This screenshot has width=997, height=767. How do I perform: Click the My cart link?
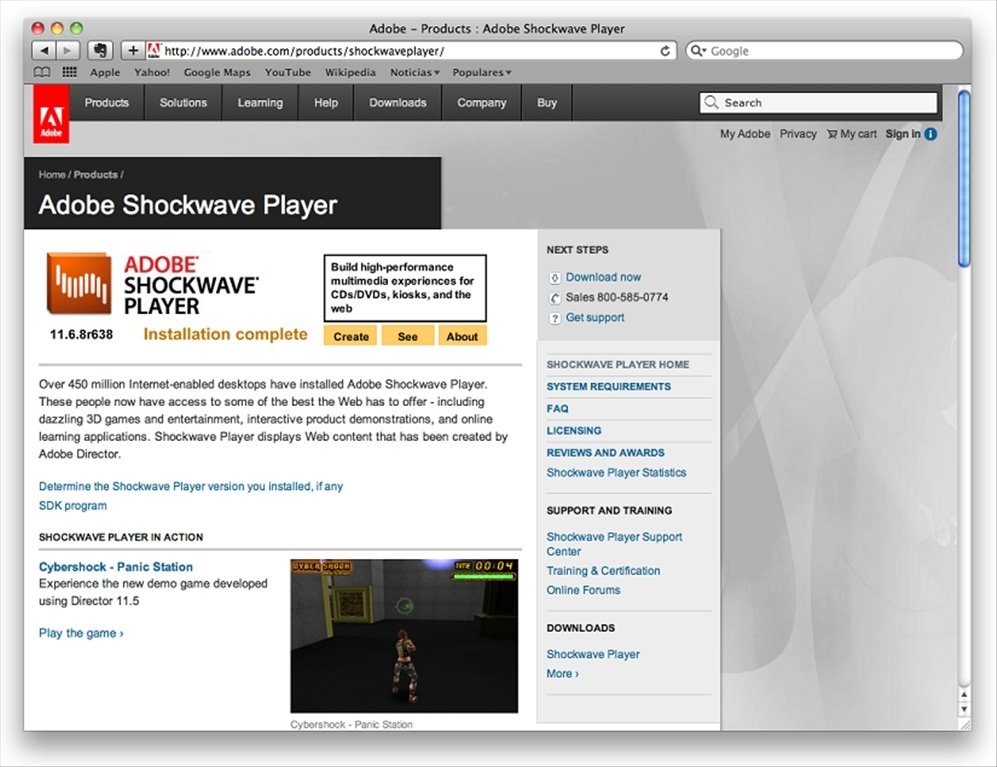tap(858, 134)
